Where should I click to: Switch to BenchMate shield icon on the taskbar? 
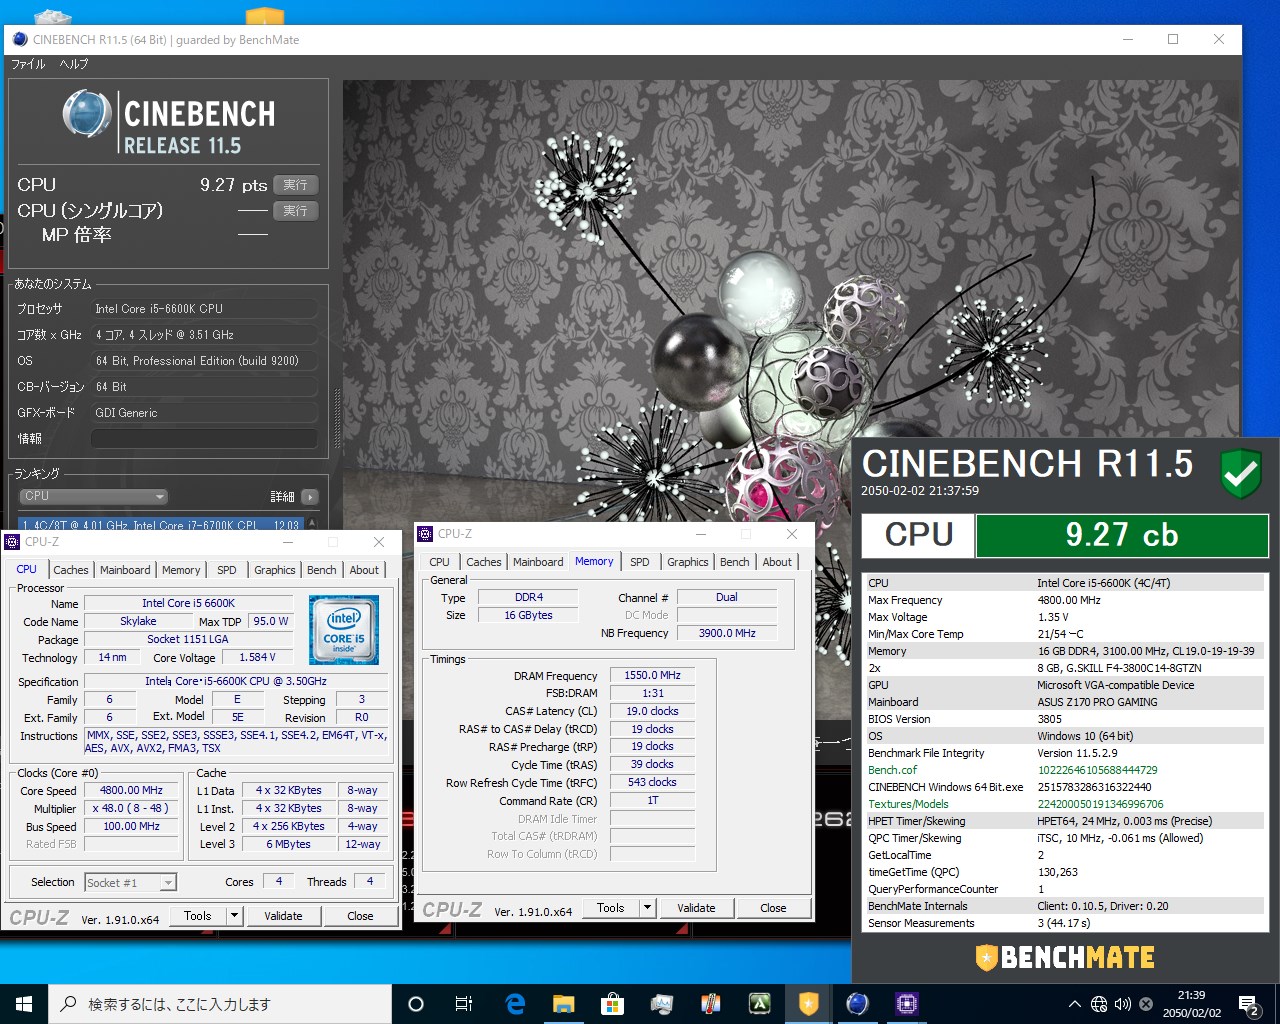pos(808,1004)
